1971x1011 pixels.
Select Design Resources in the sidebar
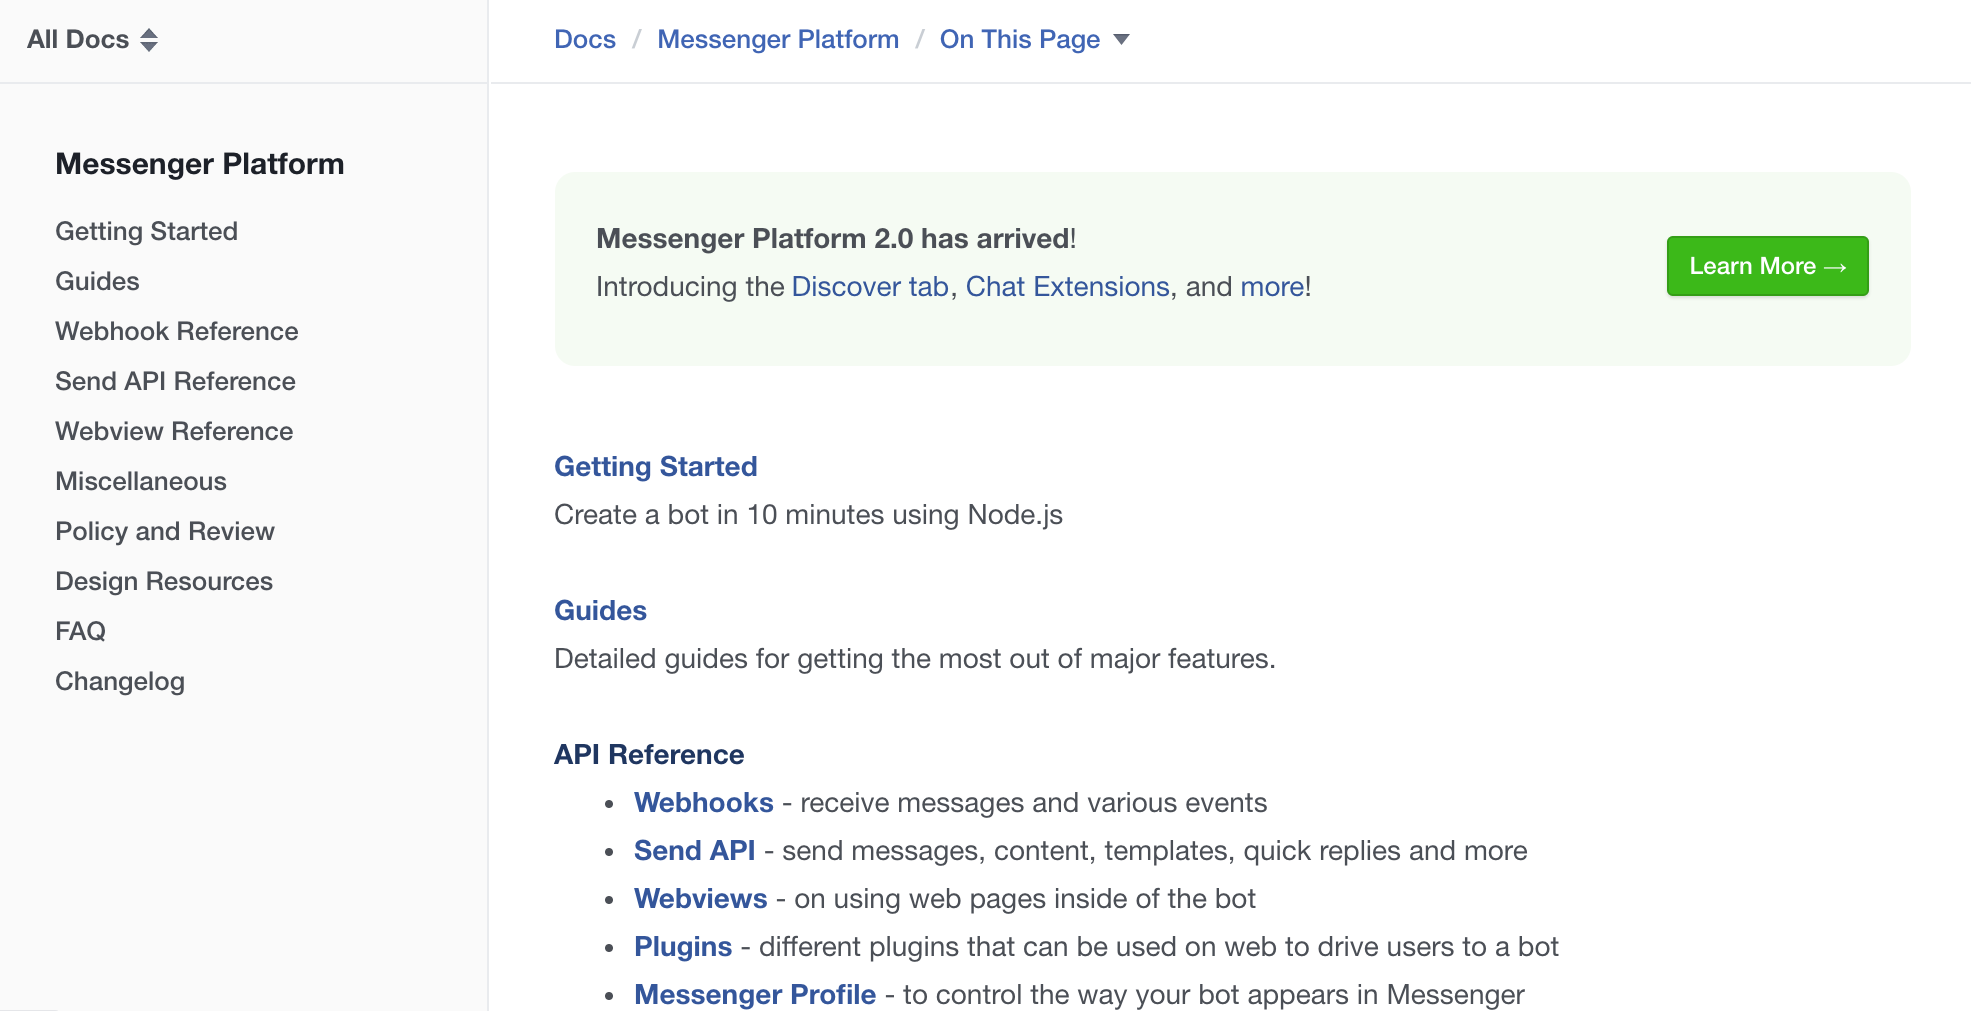pos(164,581)
